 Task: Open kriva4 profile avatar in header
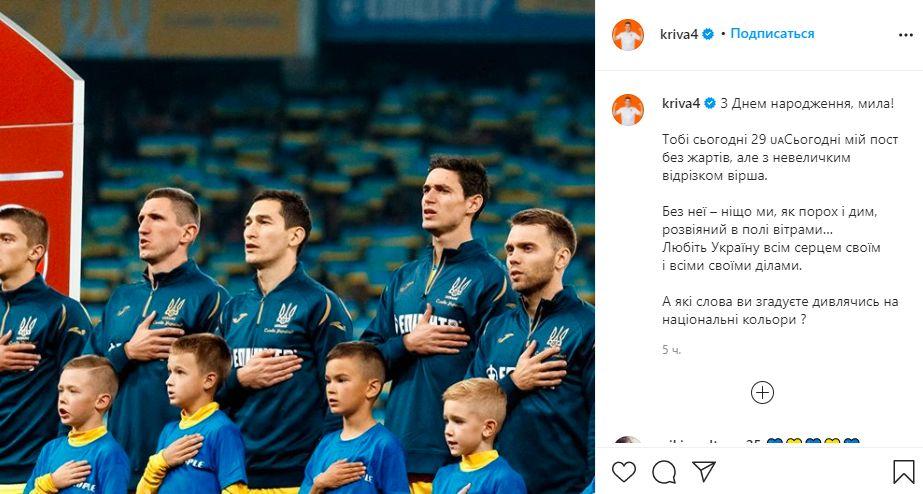click(x=627, y=35)
